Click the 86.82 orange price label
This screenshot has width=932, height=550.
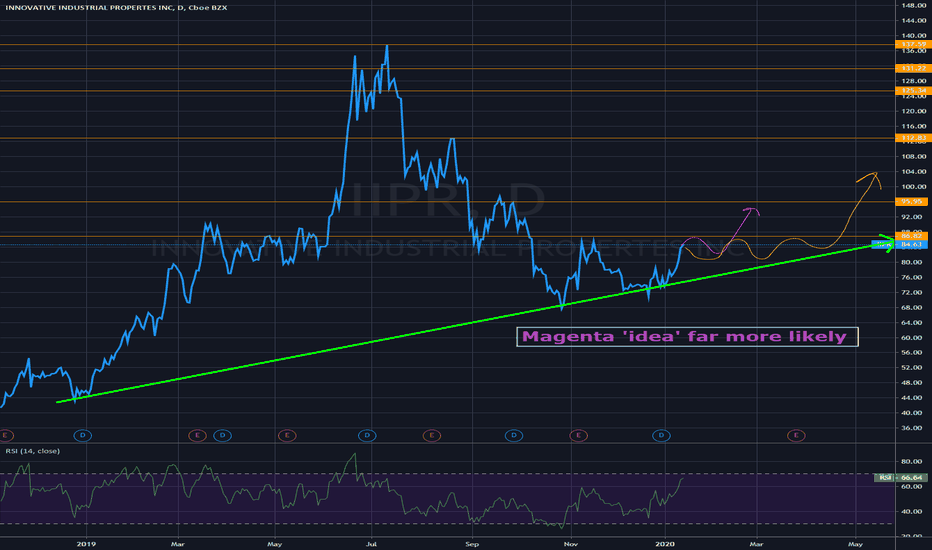(x=912, y=236)
